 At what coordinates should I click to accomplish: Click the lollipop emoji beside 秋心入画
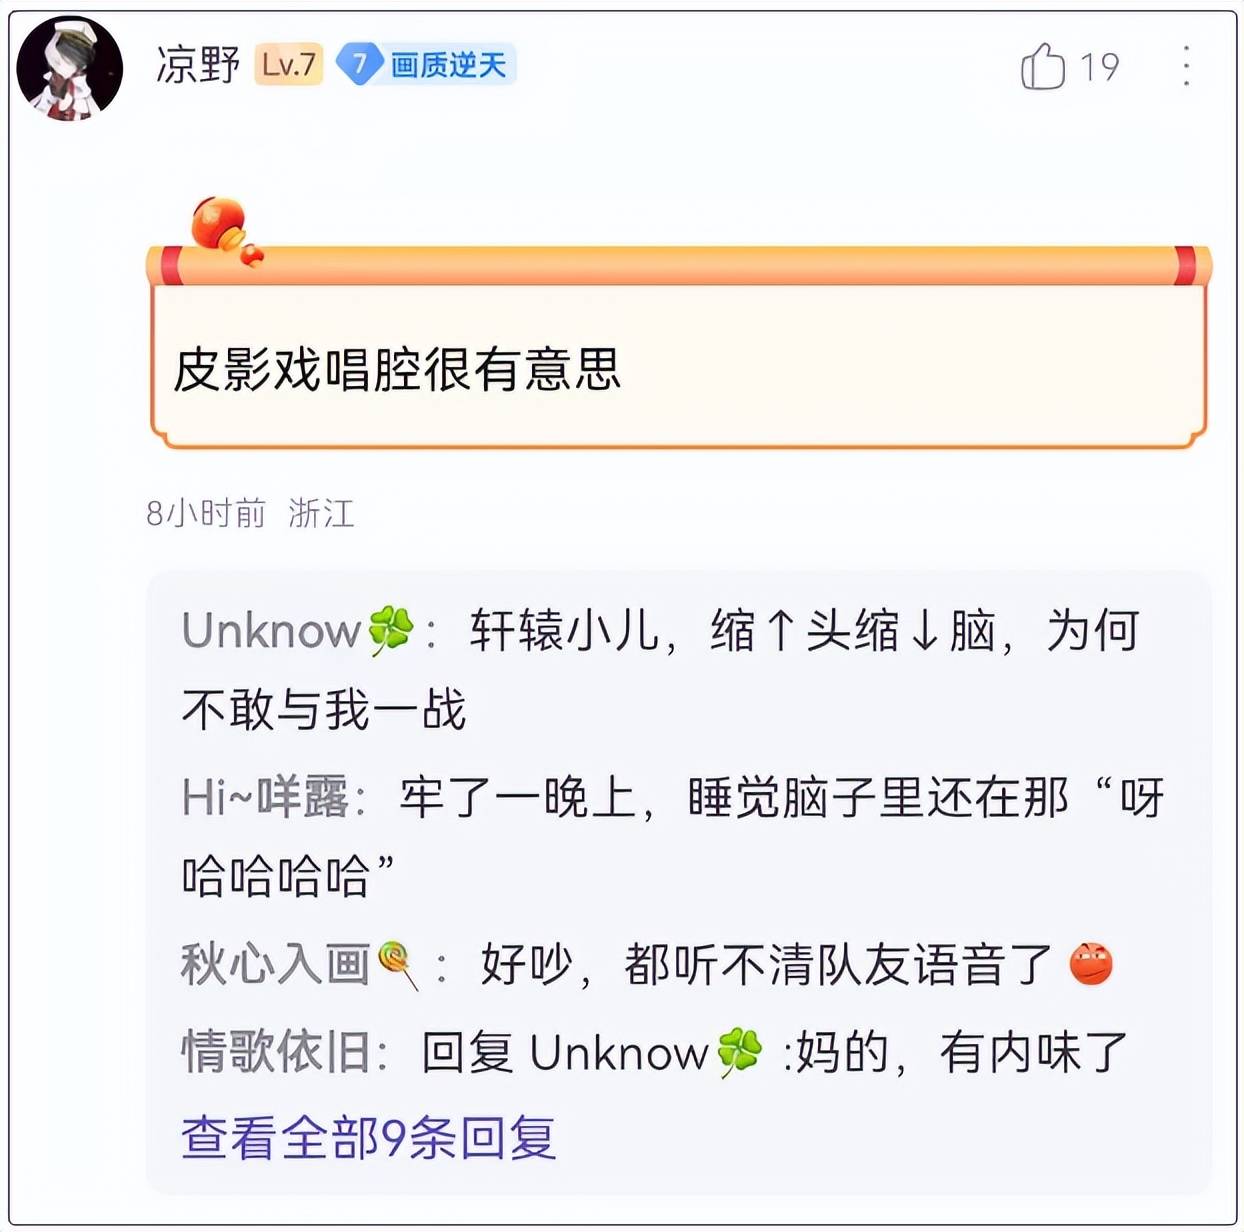[398, 965]
